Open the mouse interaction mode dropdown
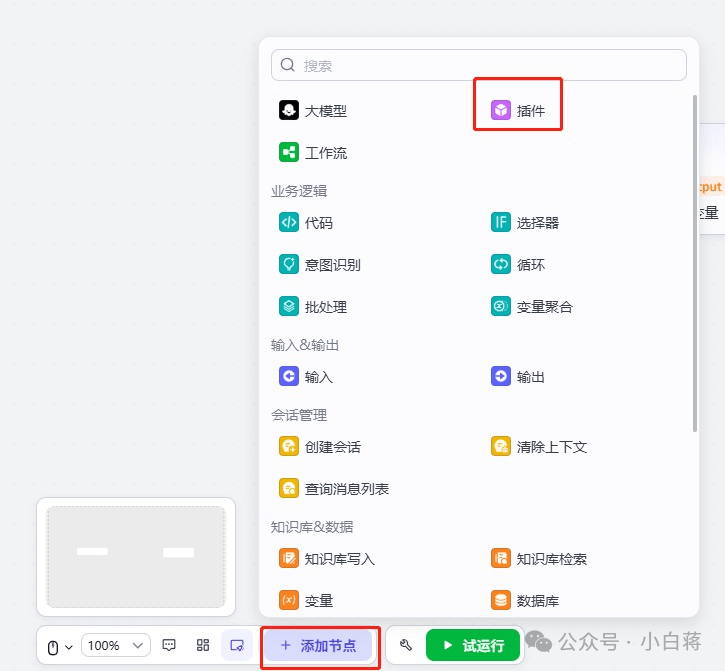The image size is (725, 671). [x=60, y=647]
